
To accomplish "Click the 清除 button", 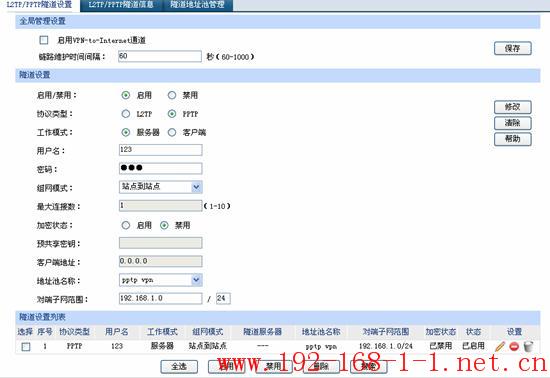I will pos(512,123).
